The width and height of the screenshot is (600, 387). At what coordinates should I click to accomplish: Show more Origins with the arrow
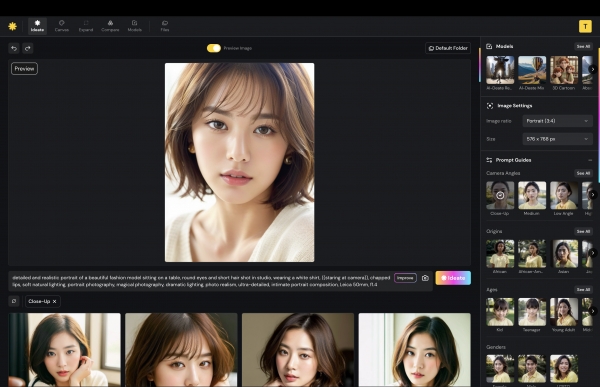pyautogui.click(x=593, y=253)
